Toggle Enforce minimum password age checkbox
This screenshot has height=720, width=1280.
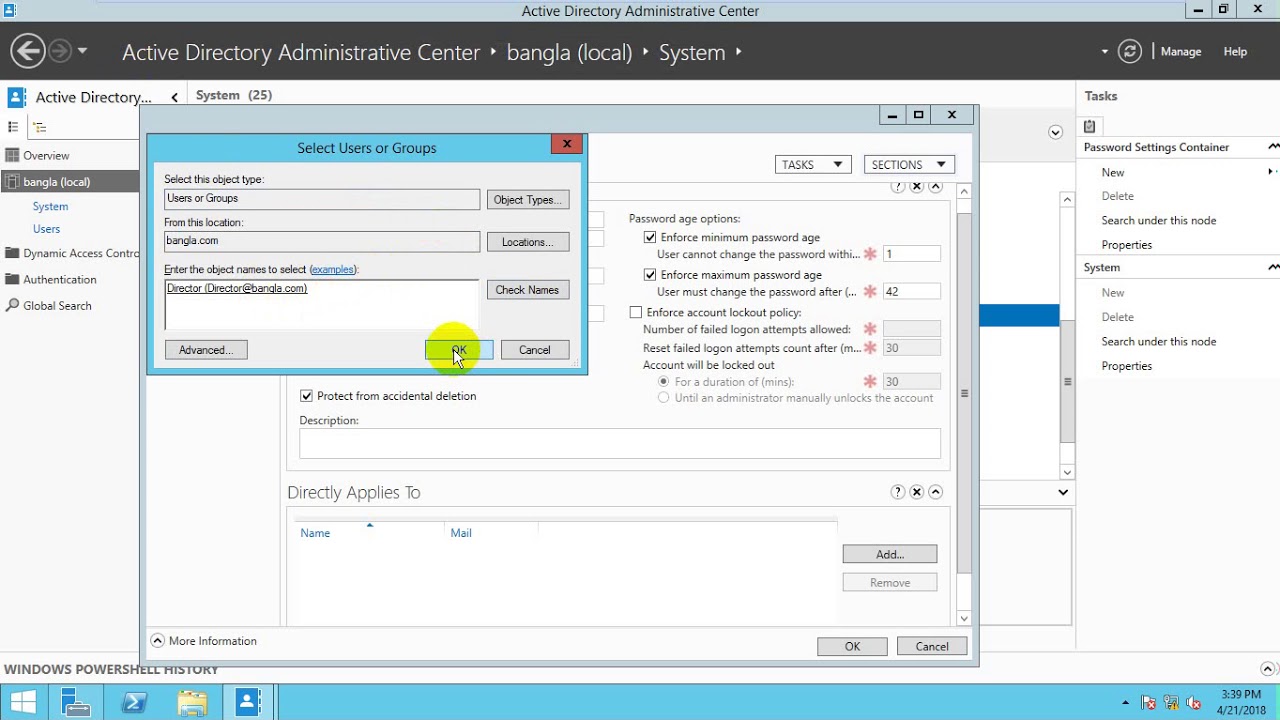650,237
